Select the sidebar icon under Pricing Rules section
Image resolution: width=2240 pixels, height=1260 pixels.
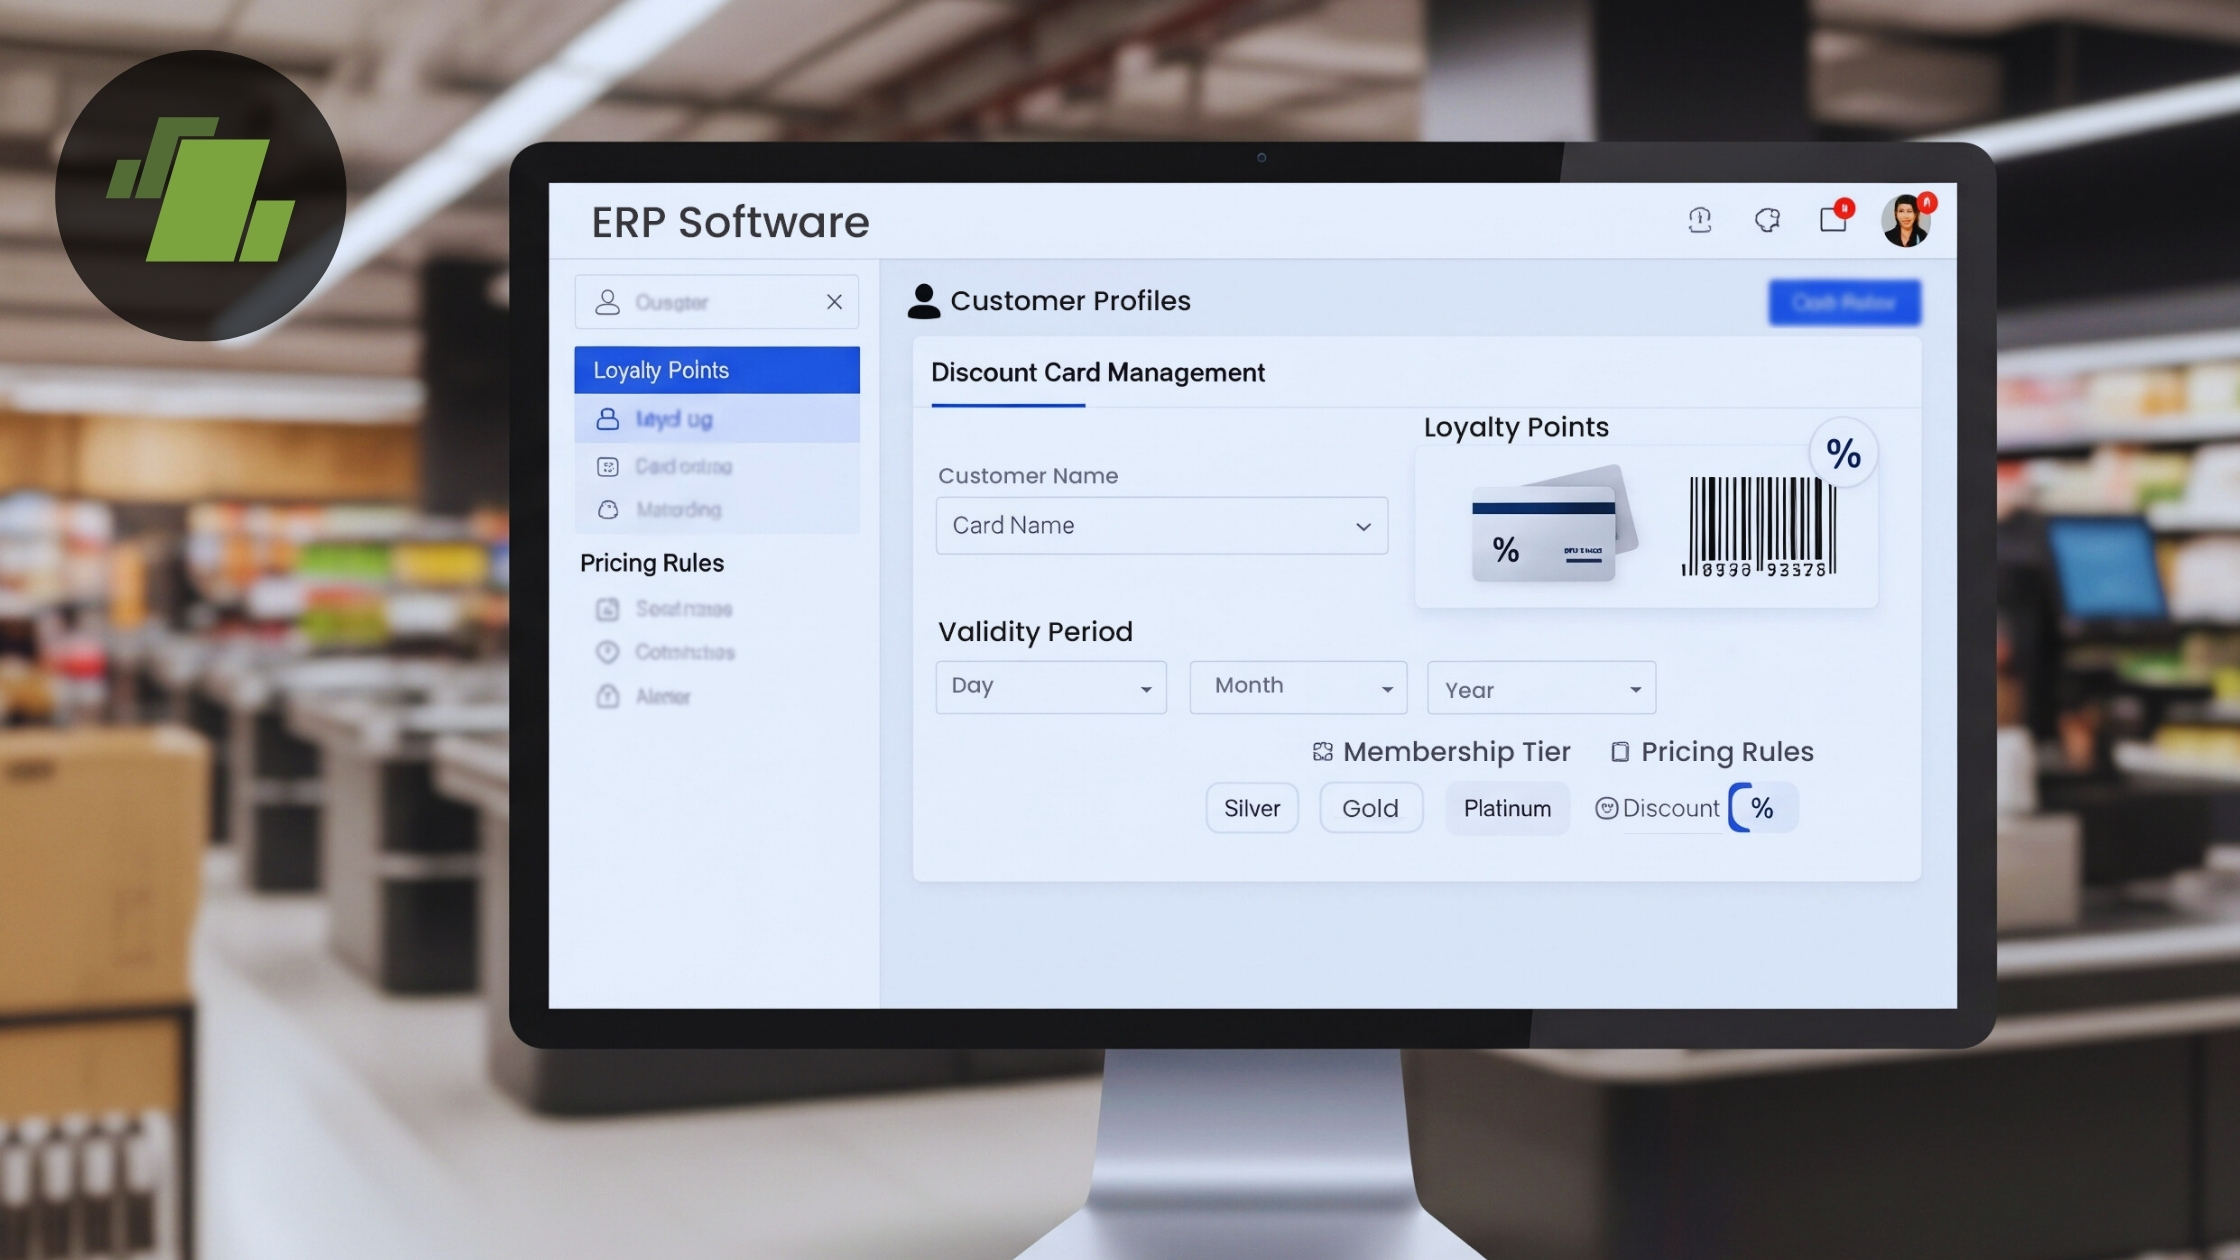(x=608, y=608)
